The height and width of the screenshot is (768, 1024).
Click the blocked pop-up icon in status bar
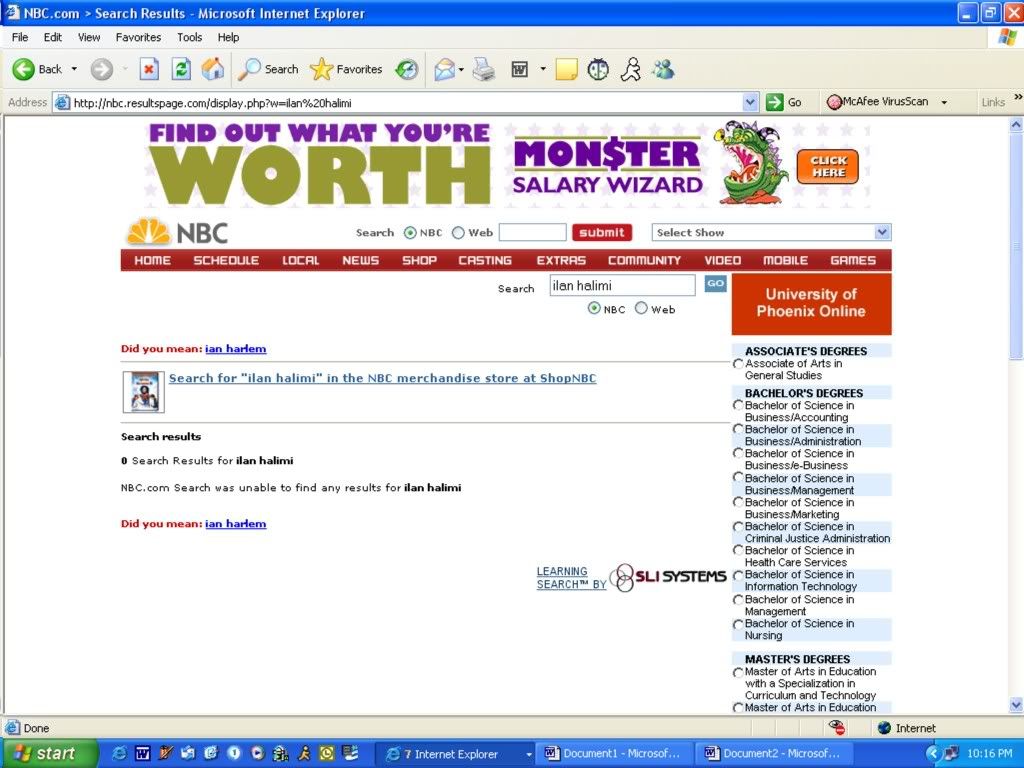click(836, 728)
